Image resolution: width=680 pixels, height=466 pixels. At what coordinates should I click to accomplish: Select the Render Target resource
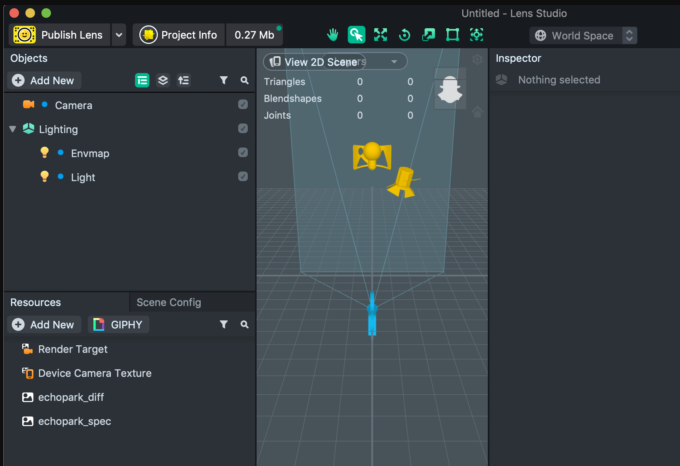pyautogui.click(x=130, y=349)
